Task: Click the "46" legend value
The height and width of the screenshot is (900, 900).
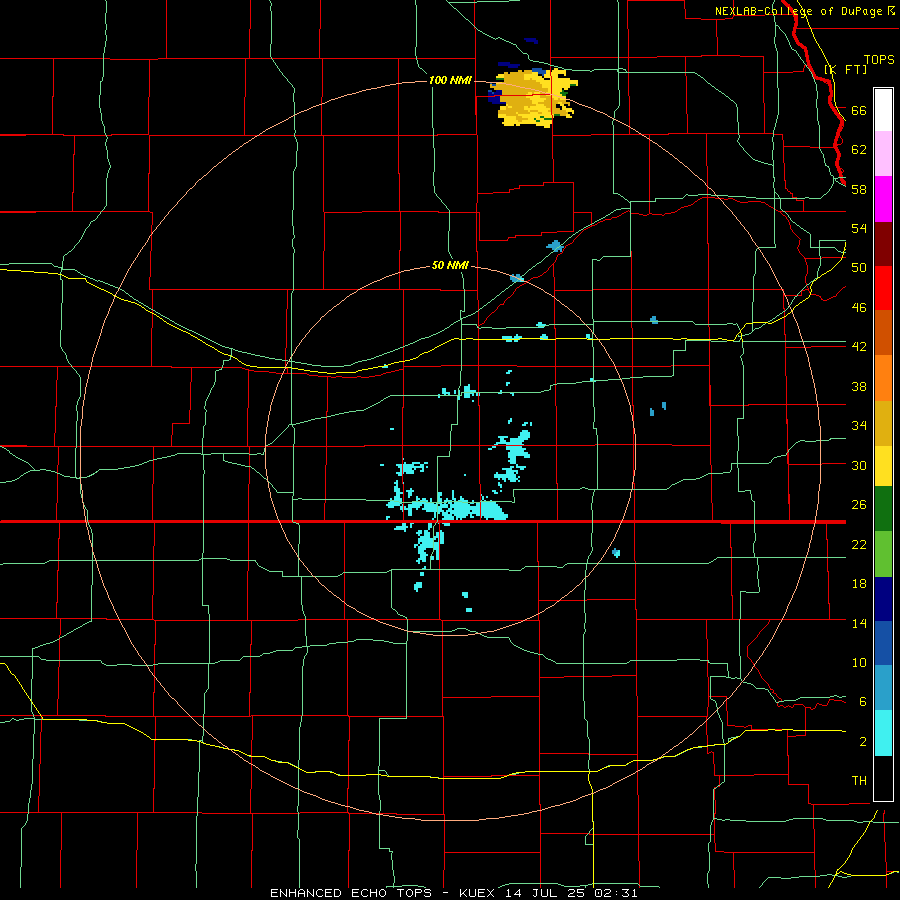Action: 859,308
